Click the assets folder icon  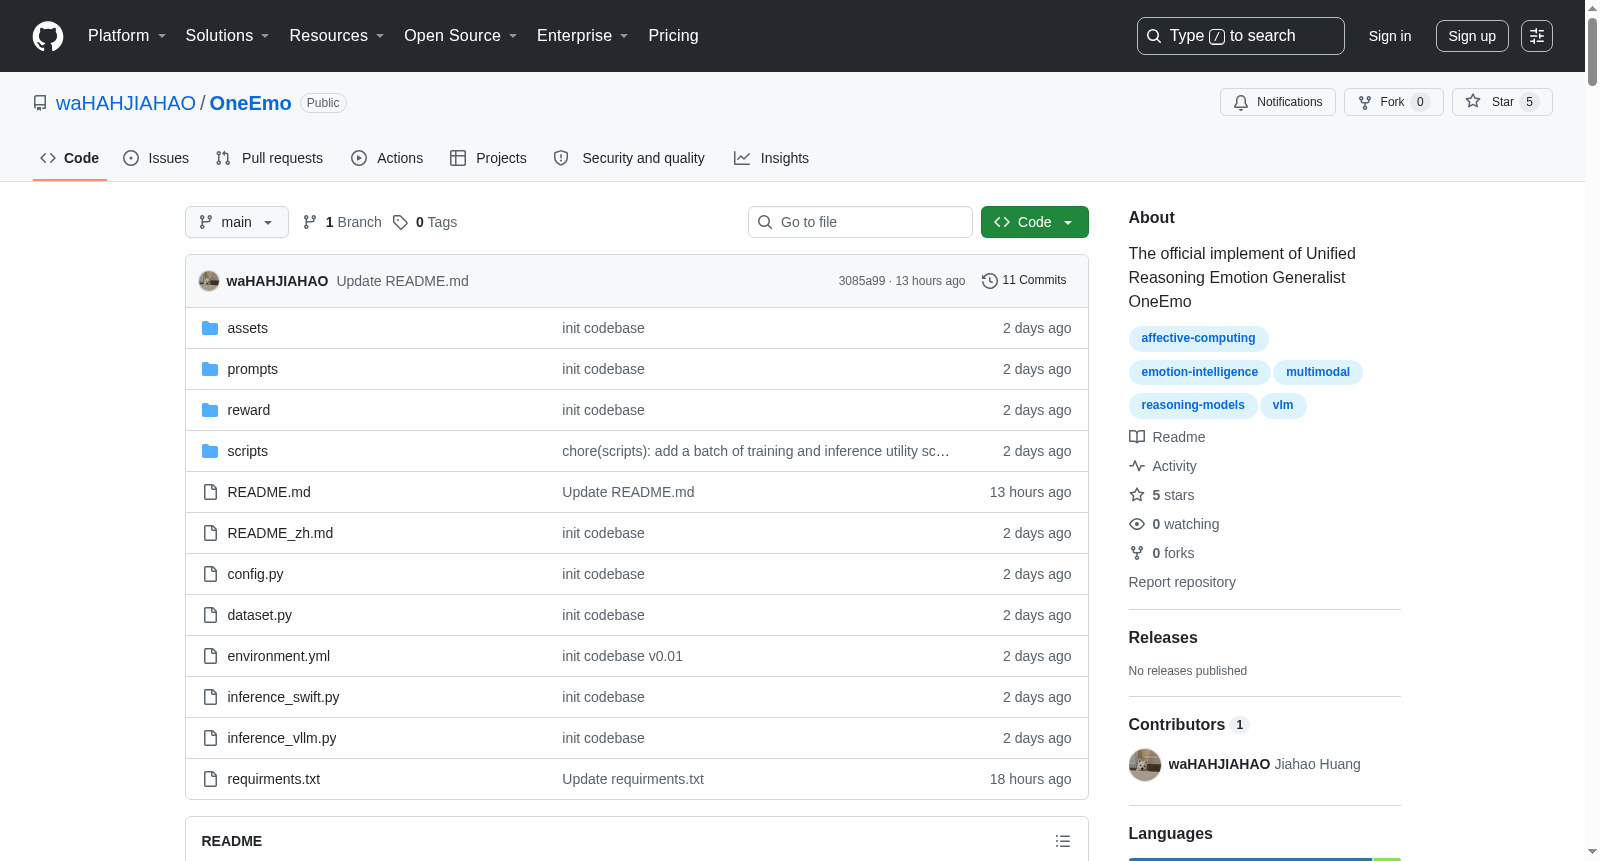tap(210, 328)
